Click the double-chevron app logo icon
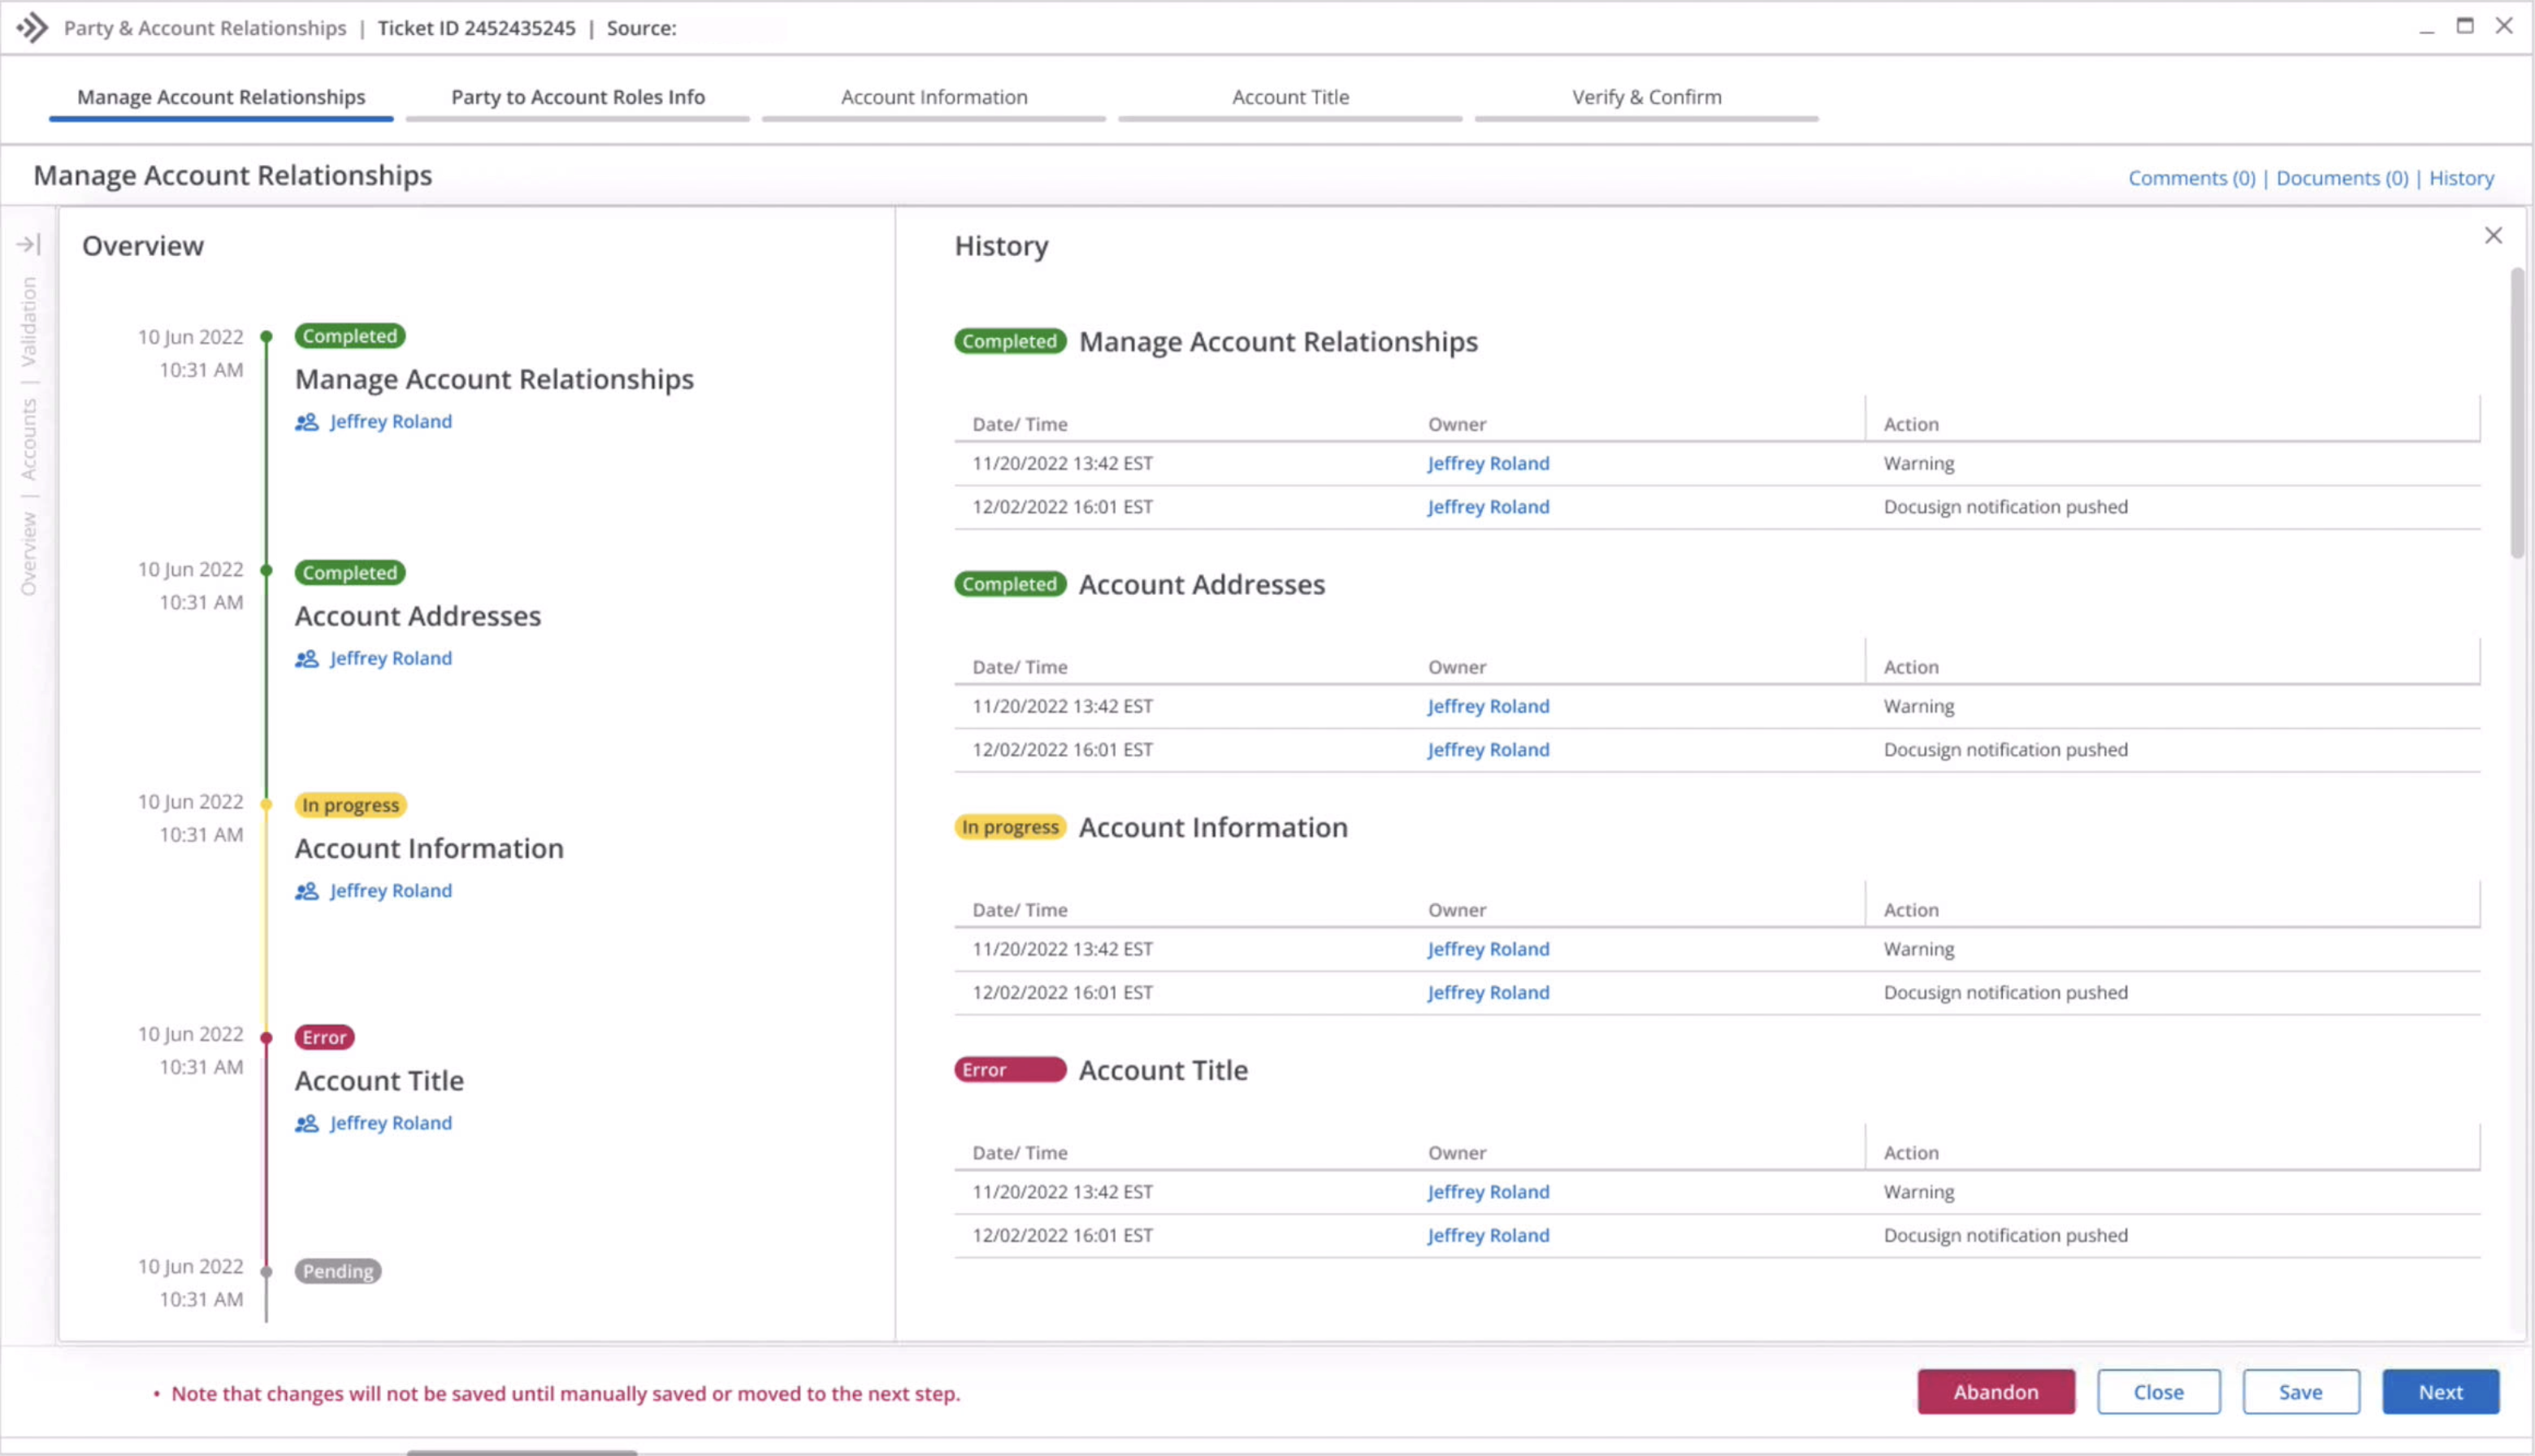Viewport: 2535px width, 1456px height. coord(33,28)
